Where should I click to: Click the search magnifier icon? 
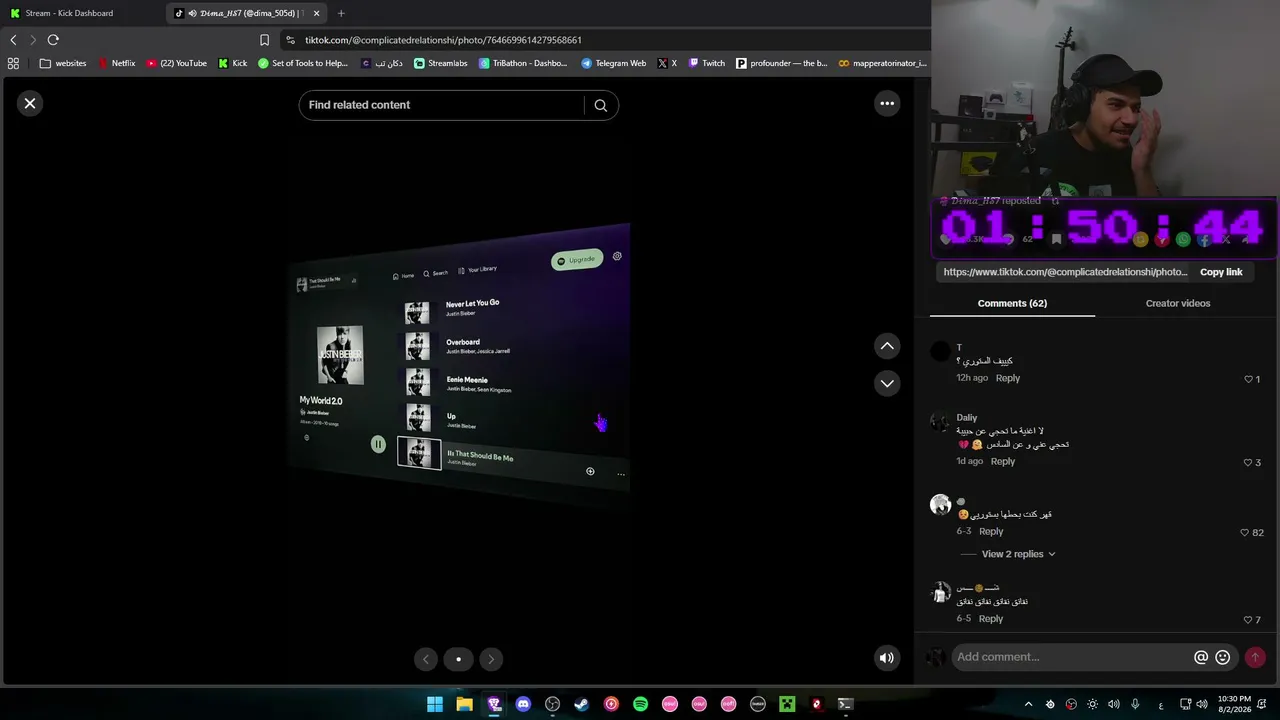tap(600, 105)
